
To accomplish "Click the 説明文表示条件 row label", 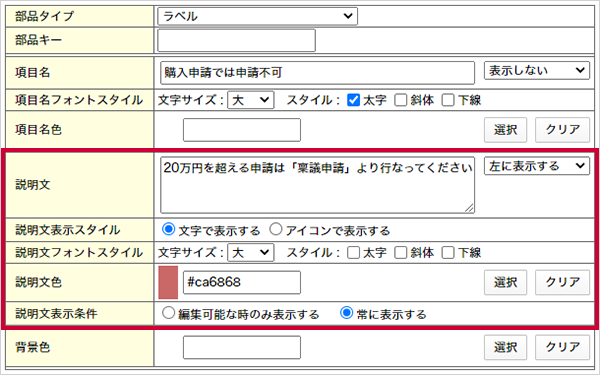I will tap(56, 313).
